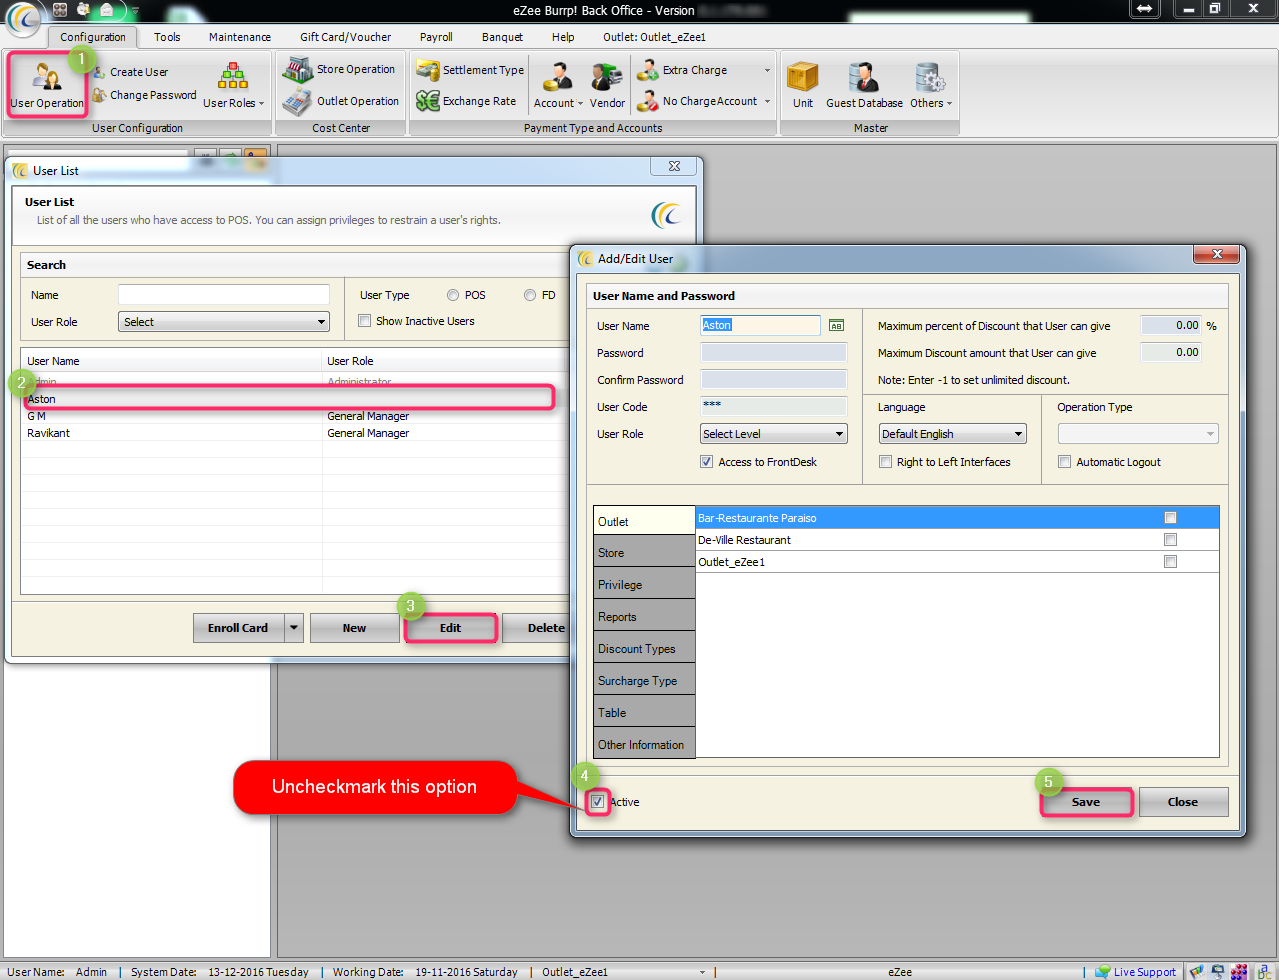Enable Show Inactive Users checkbox
Image resolution: width=1279 pixels, height=980 pixels.
tap(365, 321)
